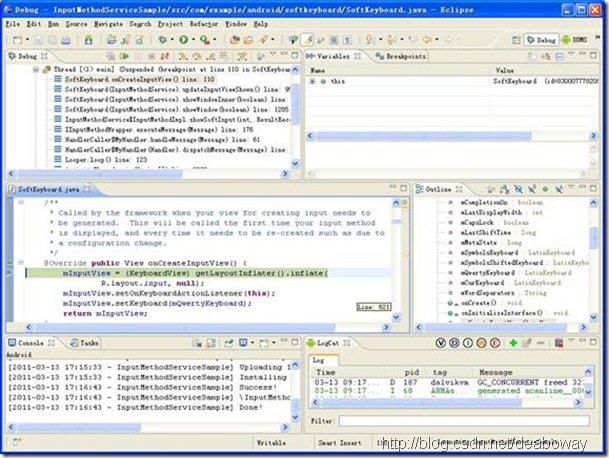Open the New file dropdown arrow
Image resolution: width=609 pixels, height=458 pixels.
[x=27, y=40]
